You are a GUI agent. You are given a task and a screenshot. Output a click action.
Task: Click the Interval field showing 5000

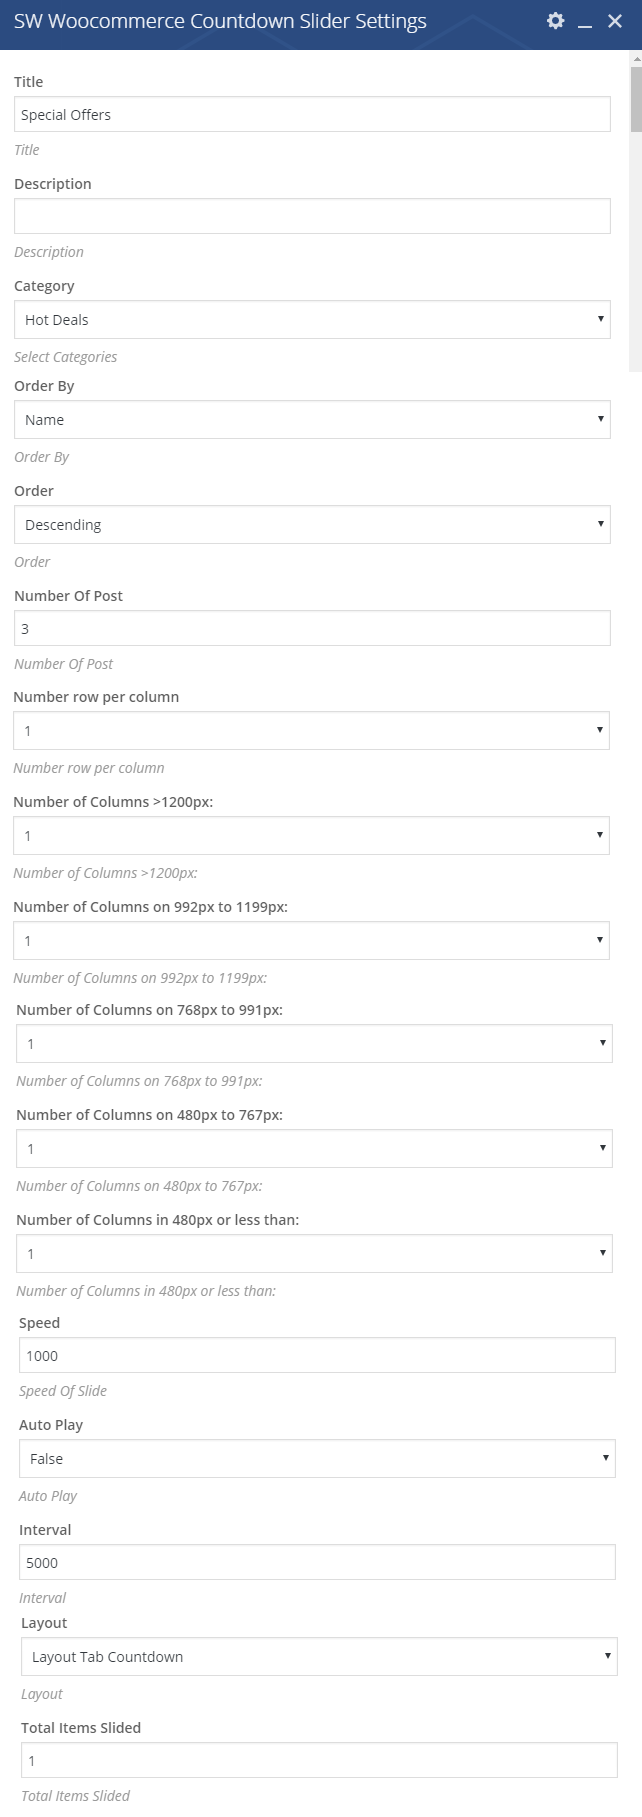(317, 1562)
